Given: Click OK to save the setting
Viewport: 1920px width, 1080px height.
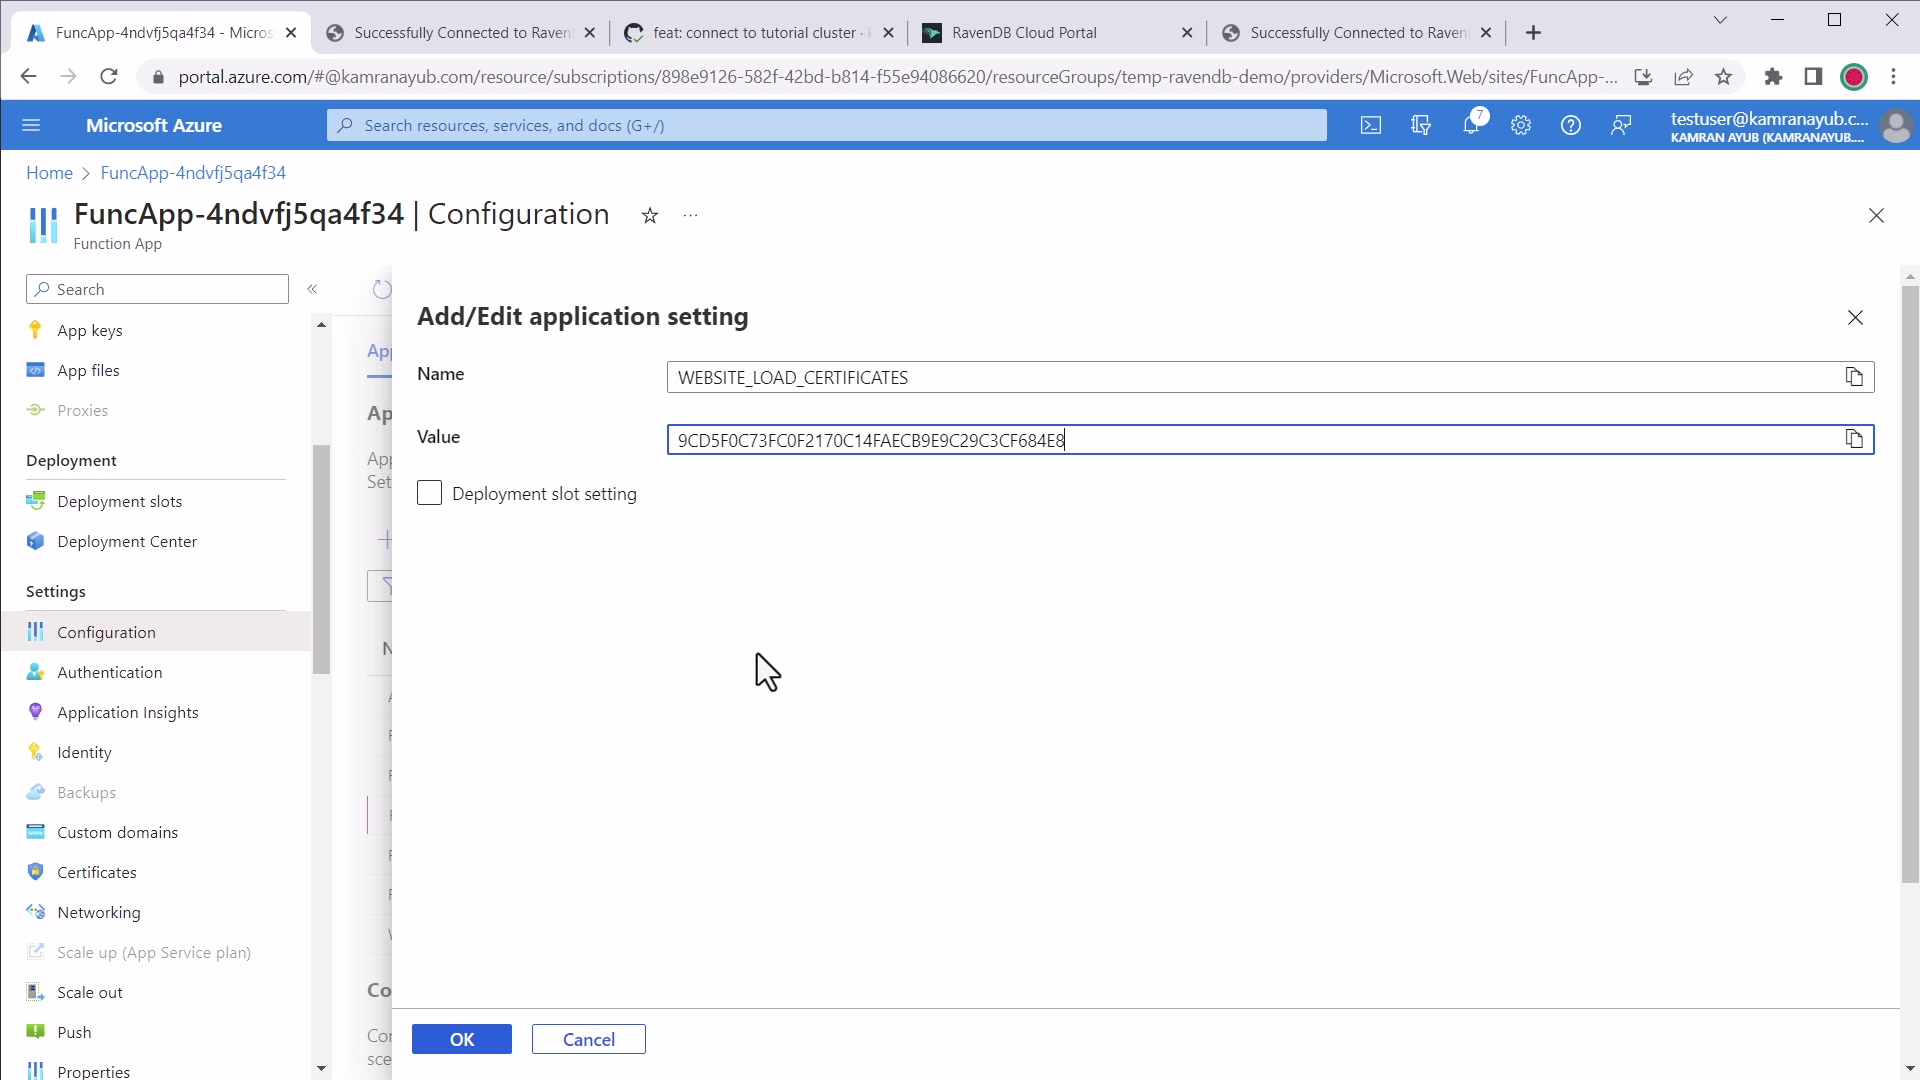Looking at the screenshot, I should 462,1039.
